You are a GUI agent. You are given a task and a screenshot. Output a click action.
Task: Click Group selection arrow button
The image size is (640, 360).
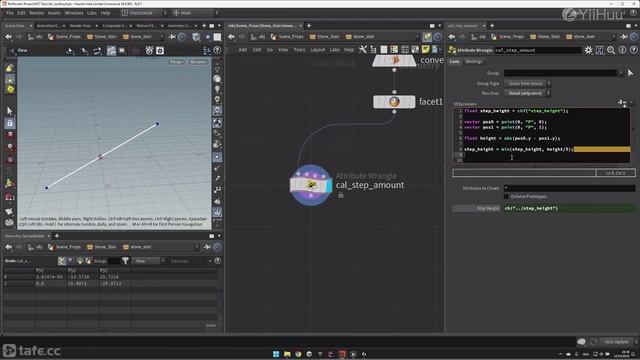point(631,73)
